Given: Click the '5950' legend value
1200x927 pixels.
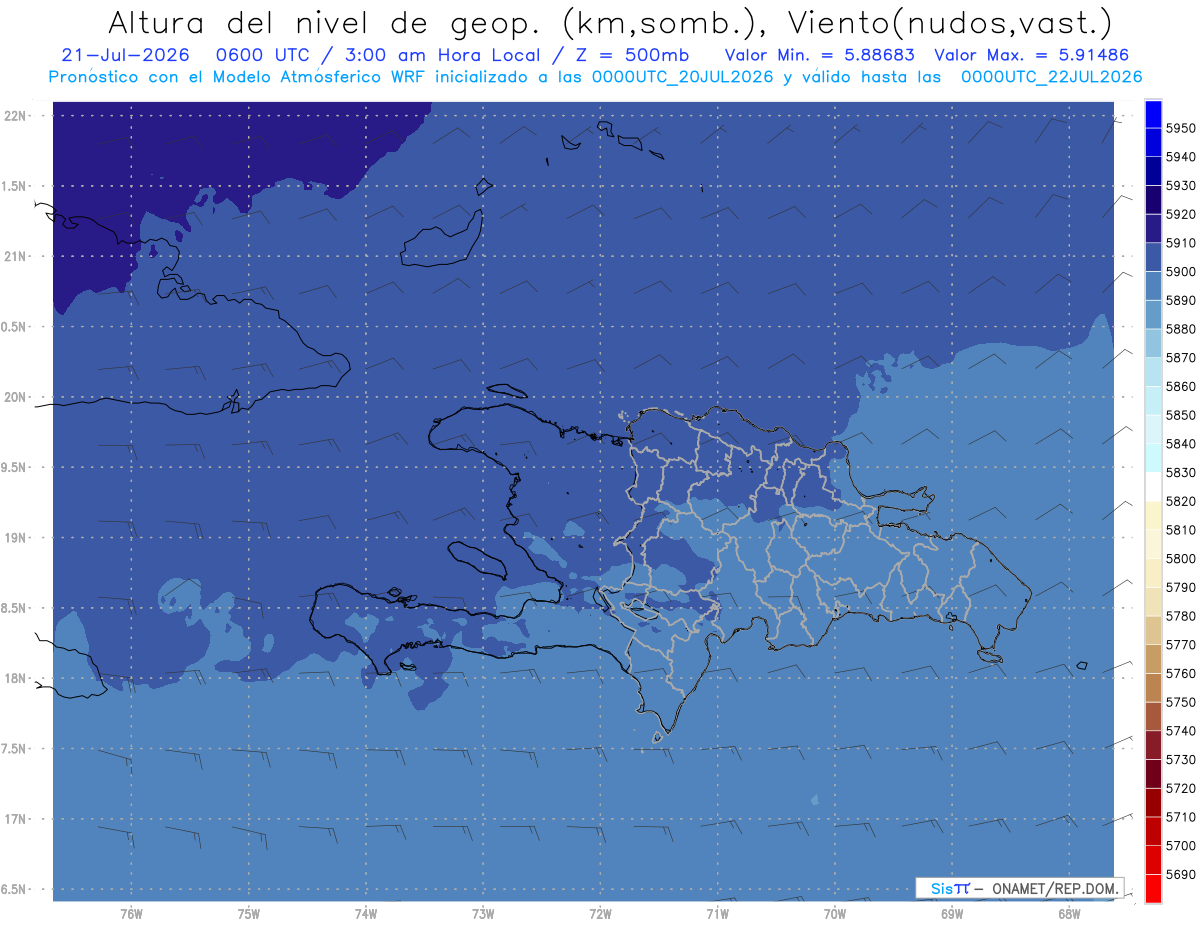Looking at the screenshot, I should coord(1180,128).
